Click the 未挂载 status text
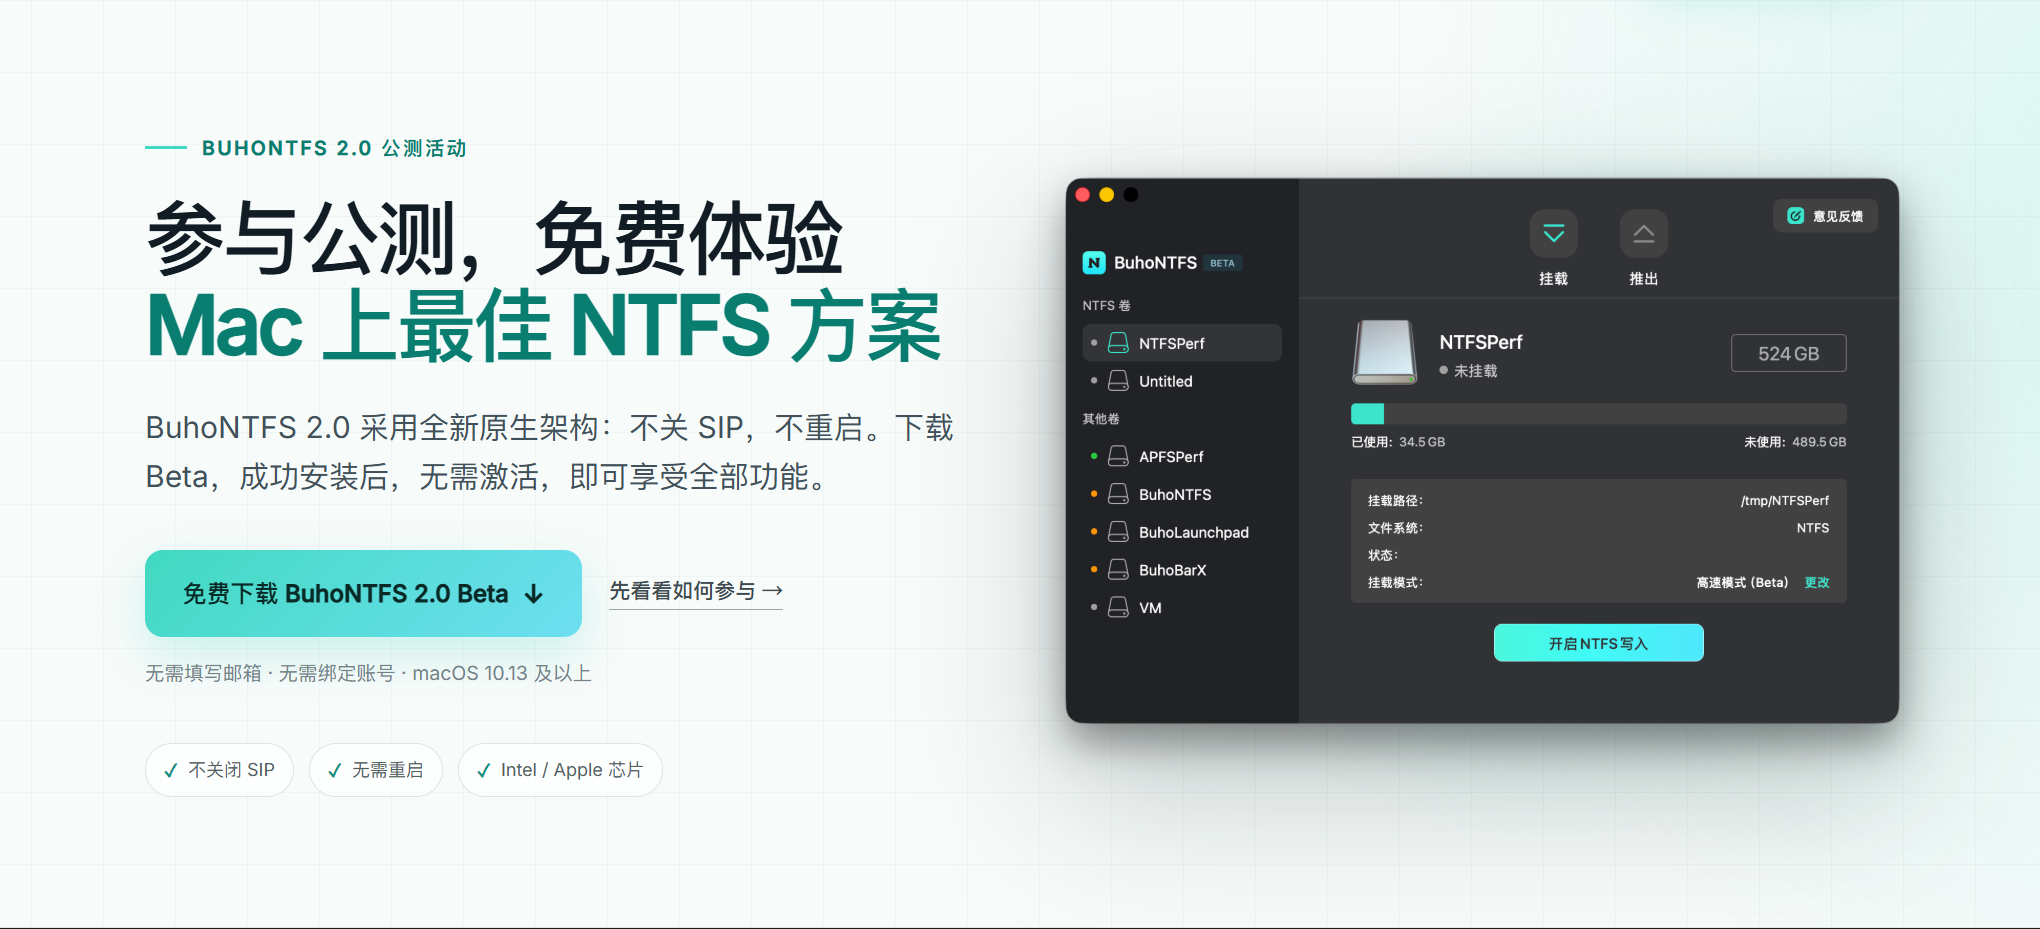The image size is (2040, 929). (1475, 371)
